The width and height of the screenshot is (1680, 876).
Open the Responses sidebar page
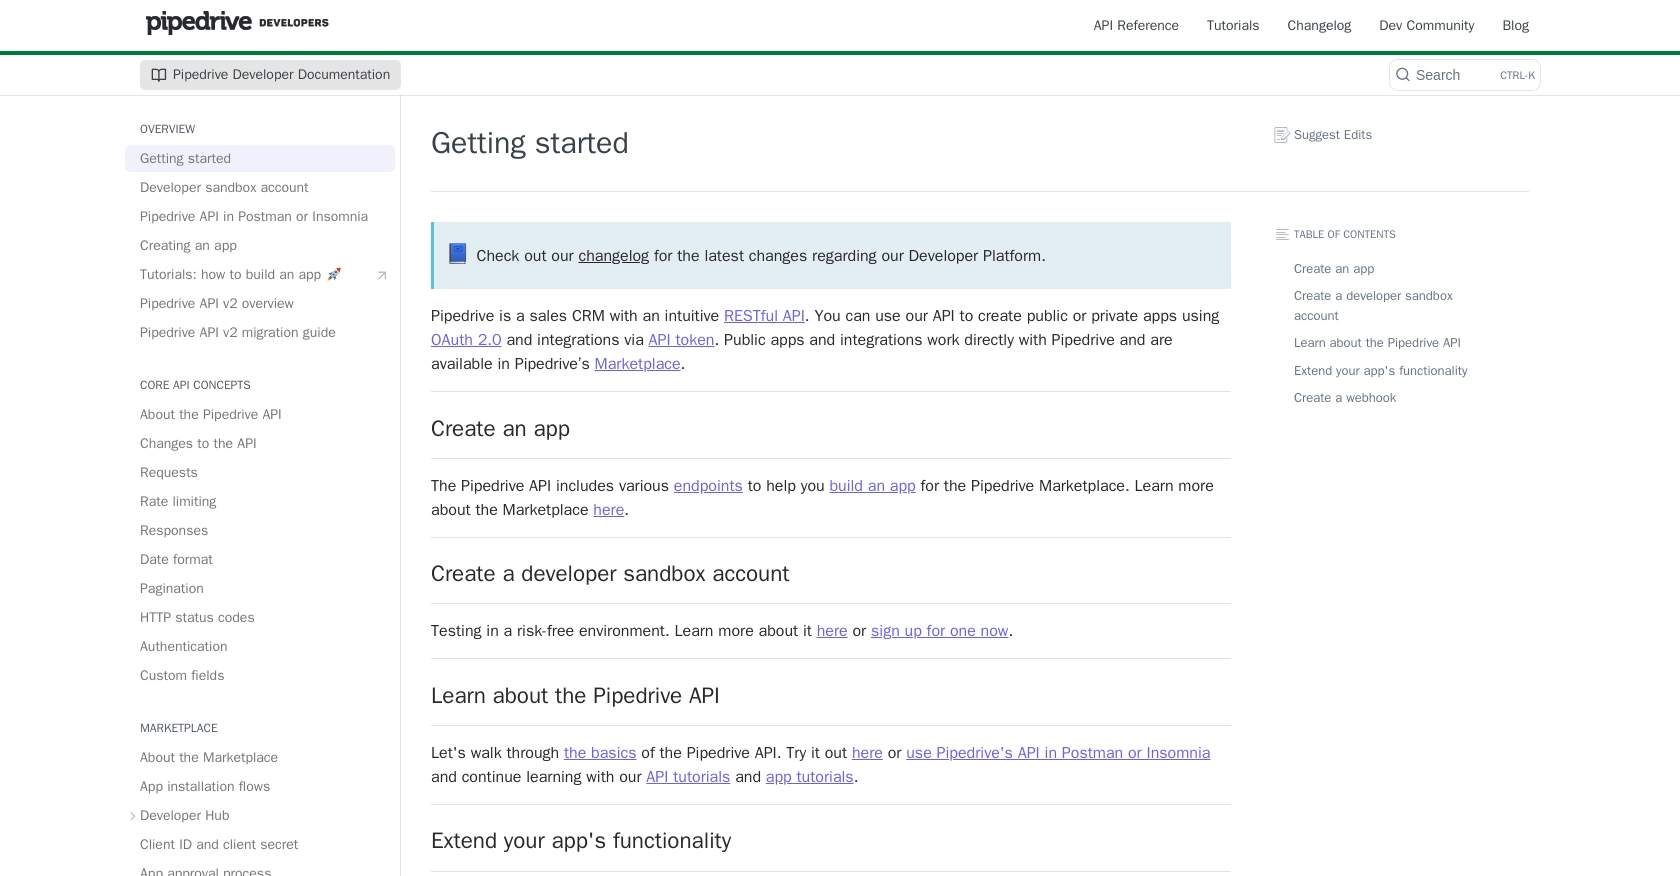click(x=260, y=530)
